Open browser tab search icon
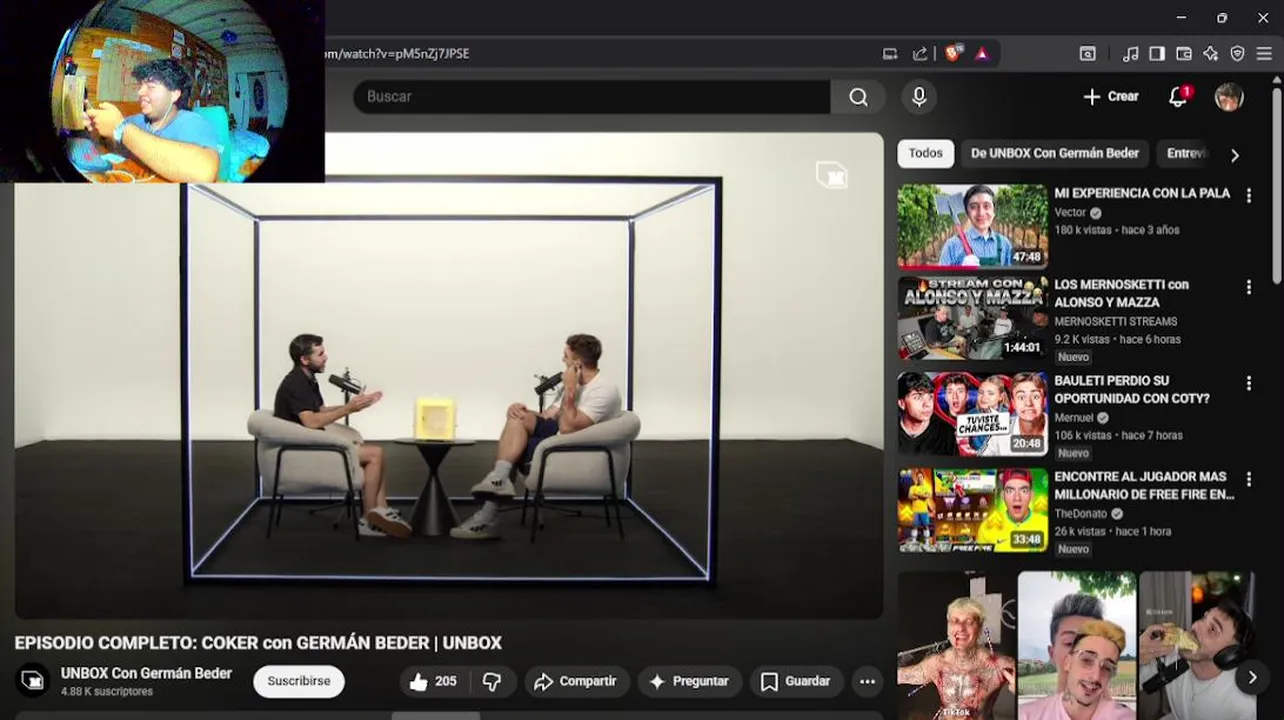 [x=1087, y=54]
